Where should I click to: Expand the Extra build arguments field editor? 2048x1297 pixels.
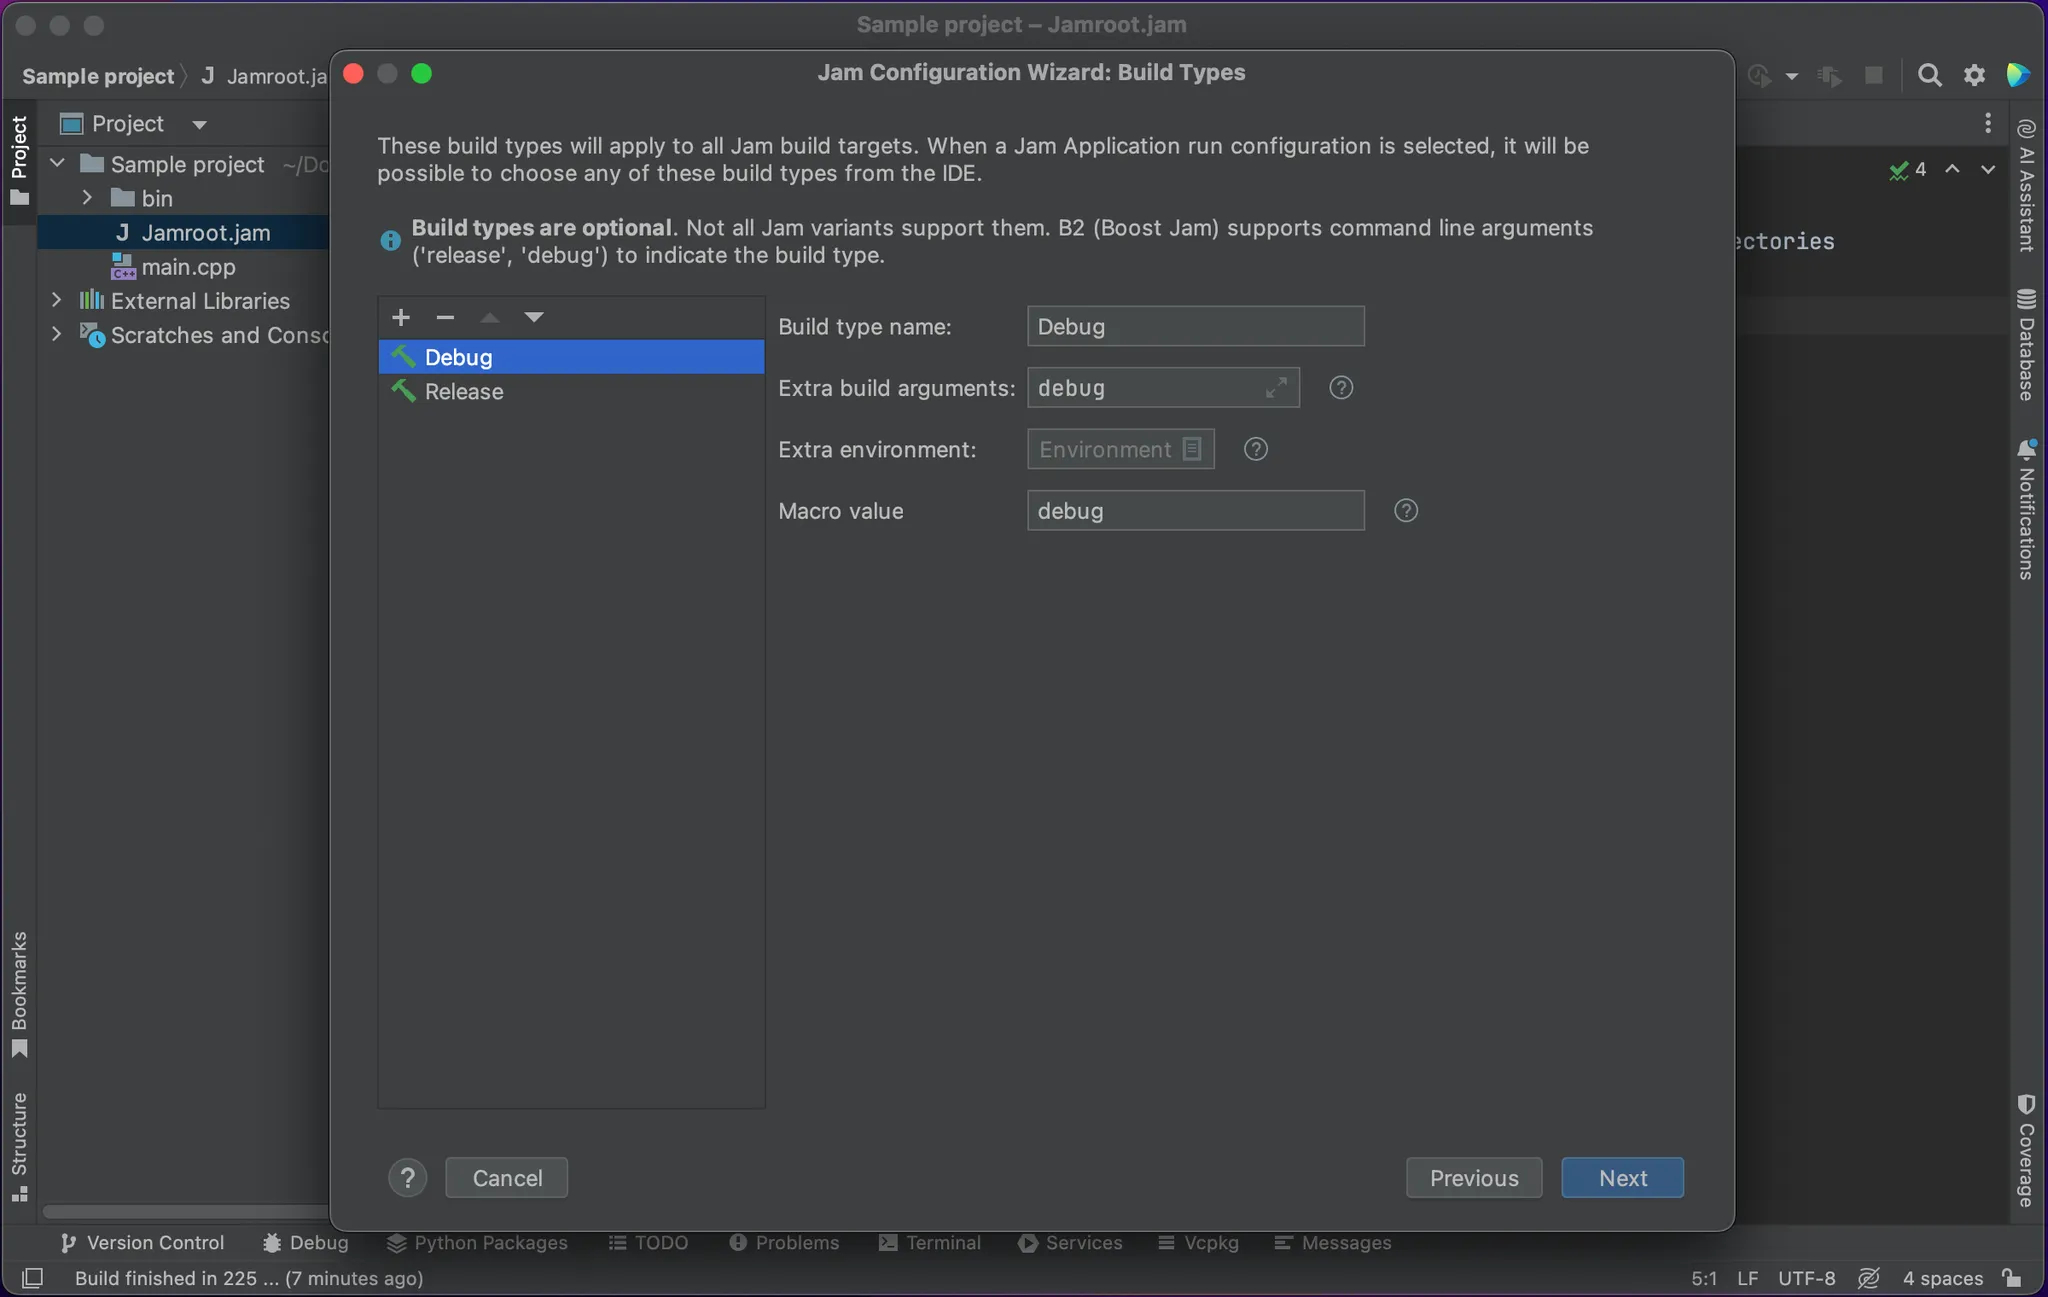tap(1276, 388)
